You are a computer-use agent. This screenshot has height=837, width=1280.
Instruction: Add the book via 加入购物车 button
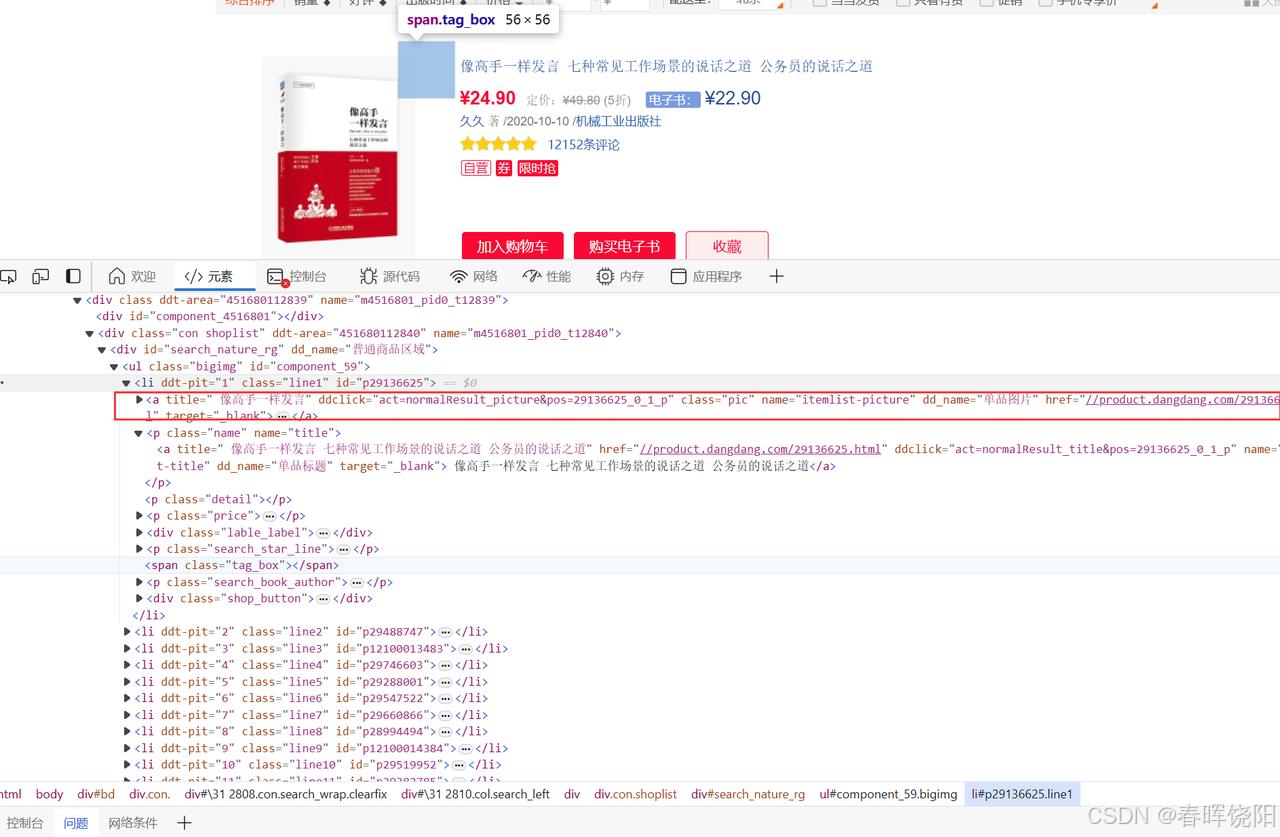(512, 246)
